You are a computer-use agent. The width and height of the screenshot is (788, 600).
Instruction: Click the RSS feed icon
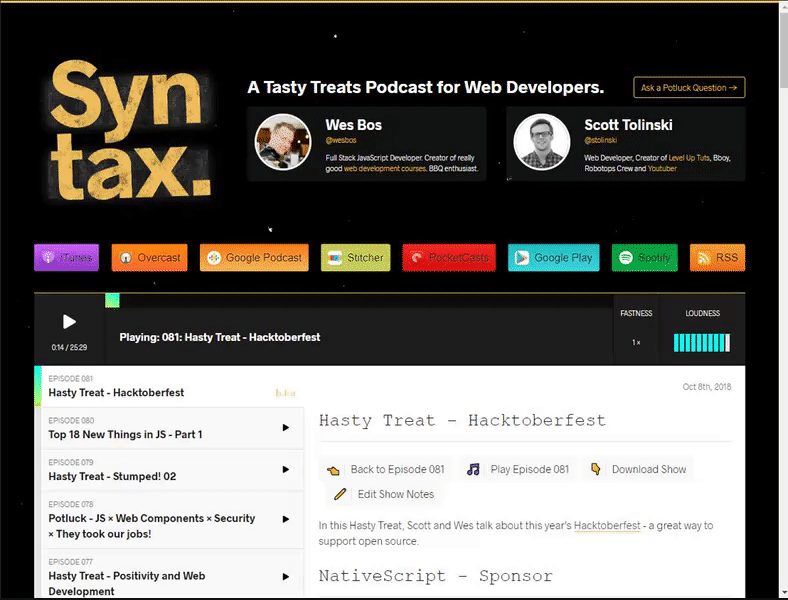tap(704, 258)
